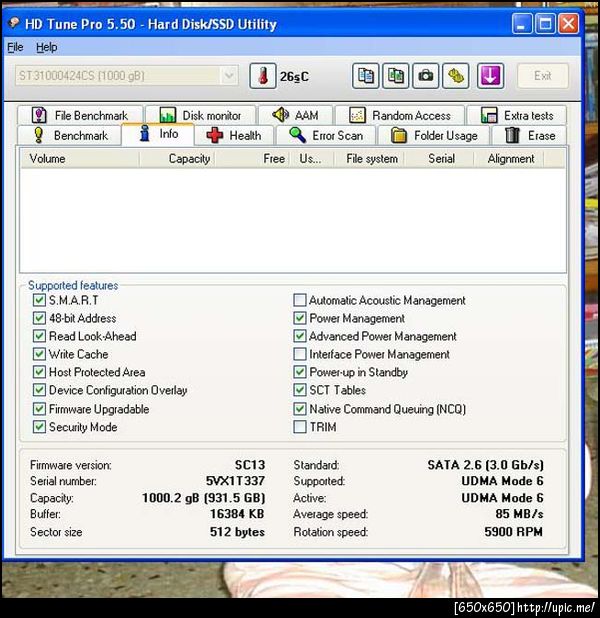
Task: Click rotation speed value 5900 RPM
Action: pos(514,532)
